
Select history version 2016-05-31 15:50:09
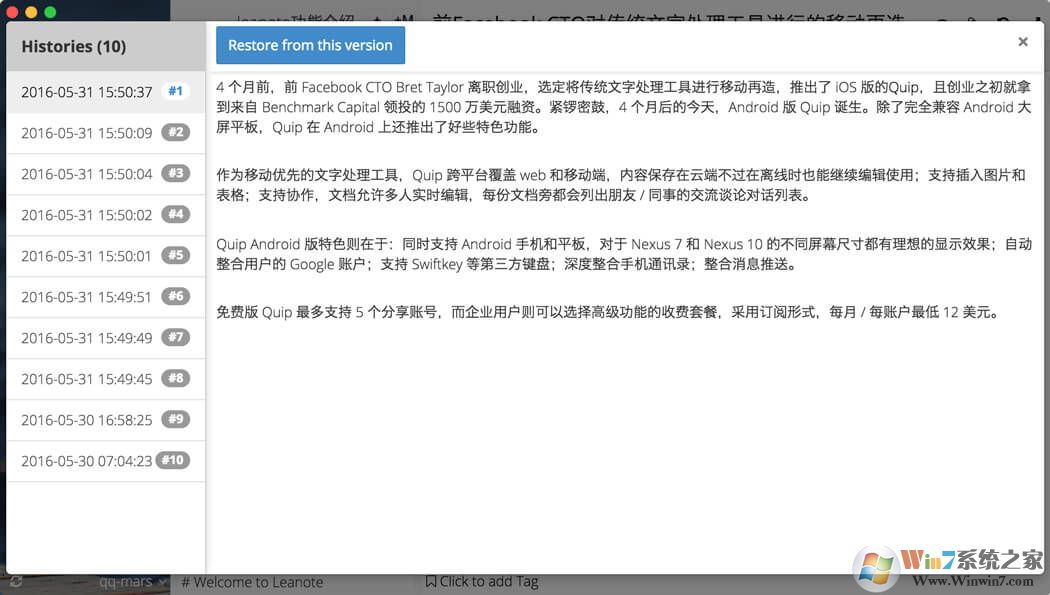tap(106, 133)
